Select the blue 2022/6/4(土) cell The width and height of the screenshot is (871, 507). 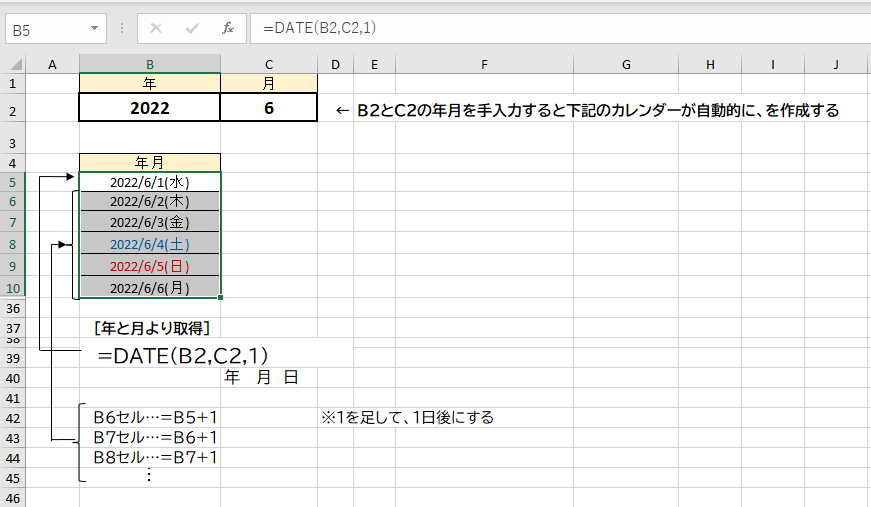(x=149, y=244)
